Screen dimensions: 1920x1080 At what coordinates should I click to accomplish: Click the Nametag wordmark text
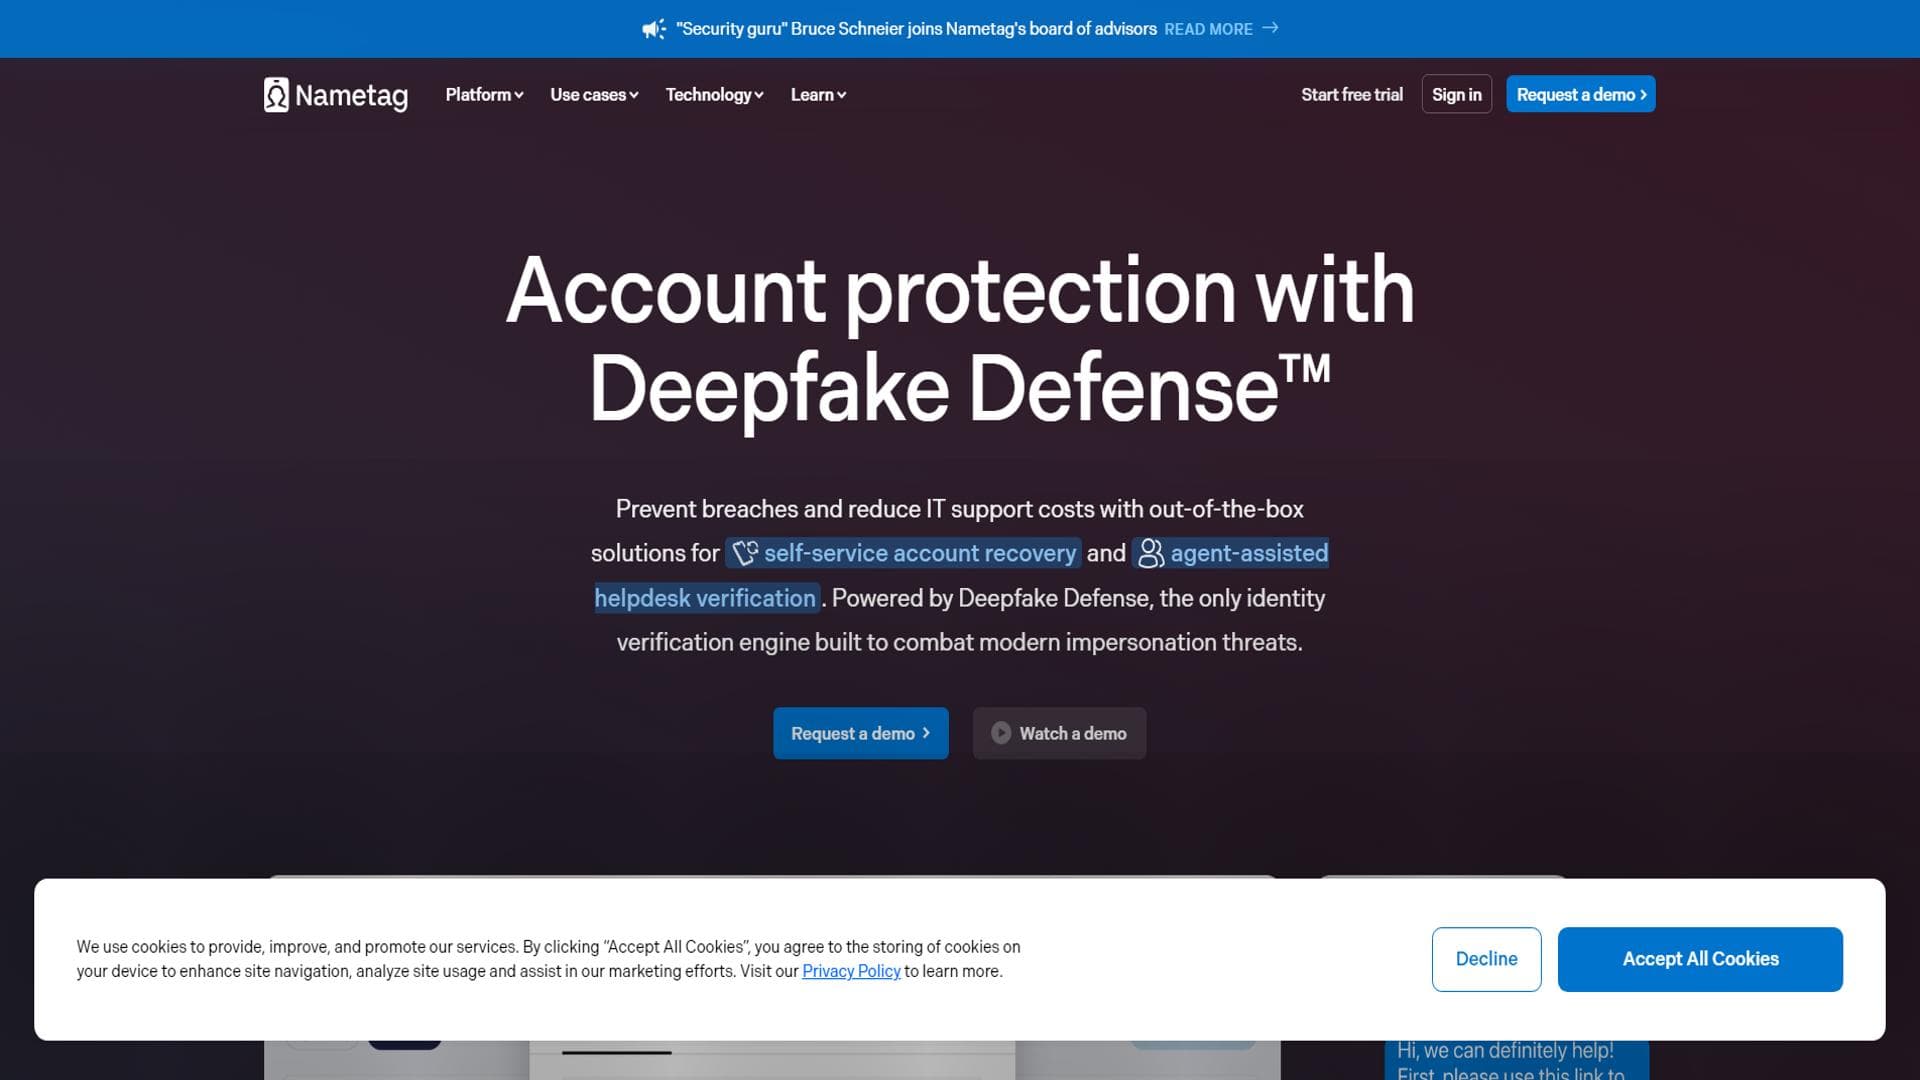click(351, 96)
